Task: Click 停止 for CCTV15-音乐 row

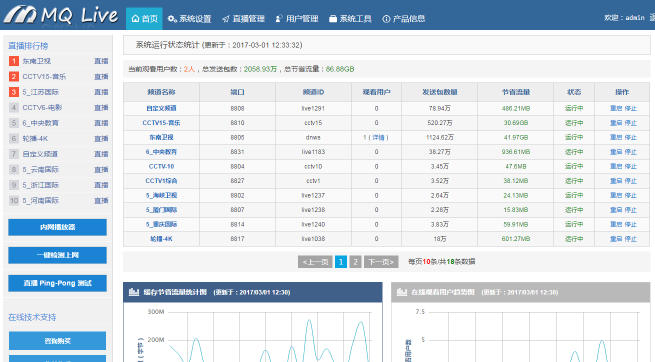Action: (x=631, y=123)
